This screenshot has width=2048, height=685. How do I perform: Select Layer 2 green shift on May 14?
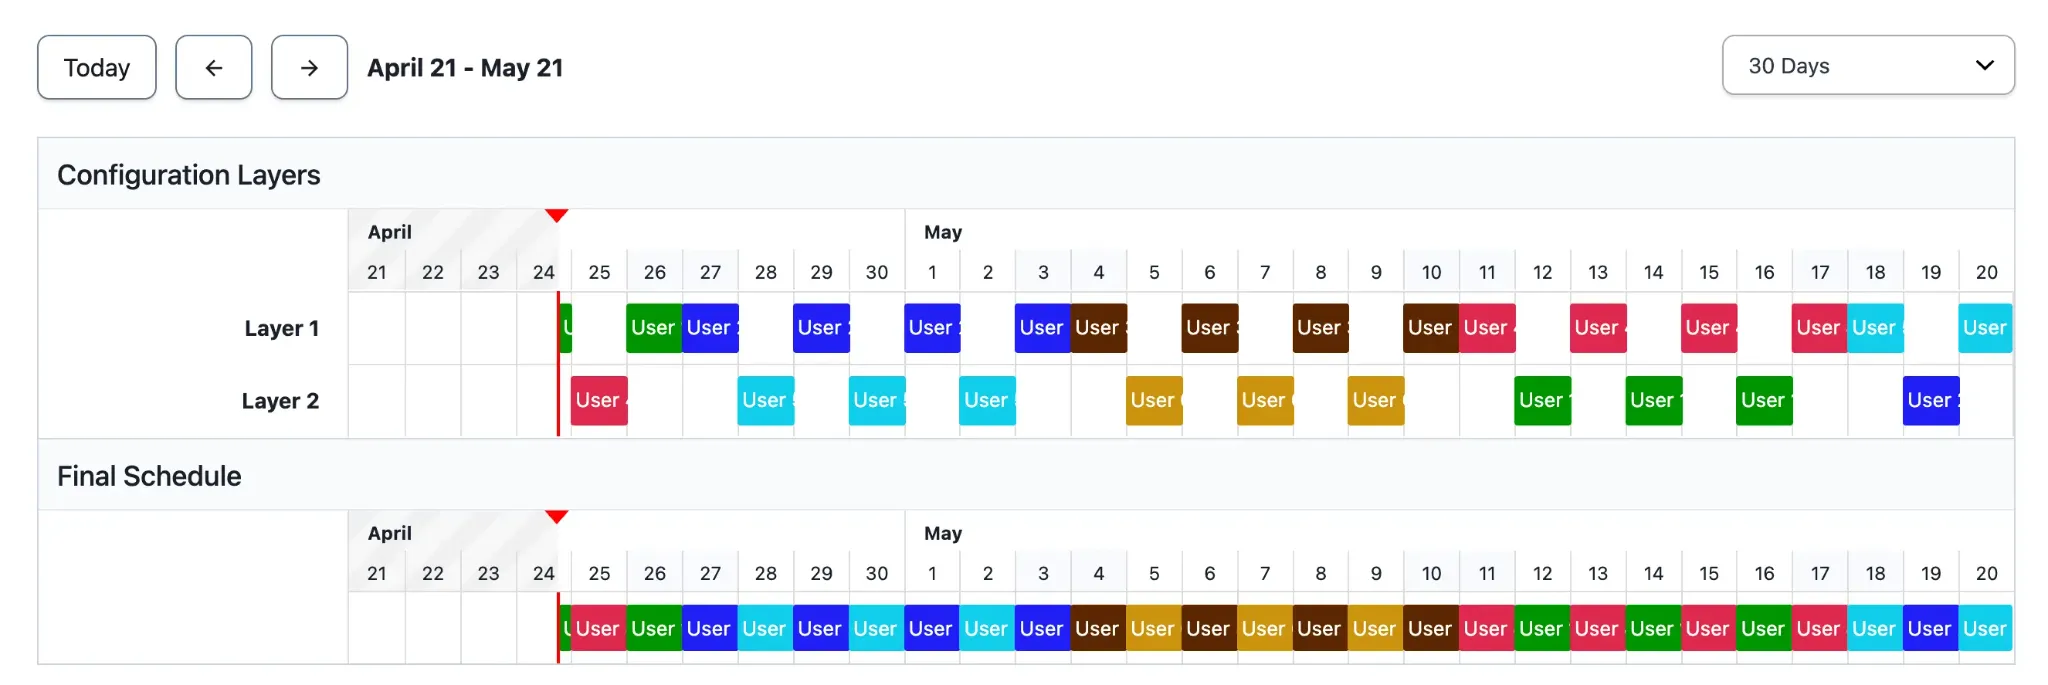pyautogui.click(x=1654, y=401)
